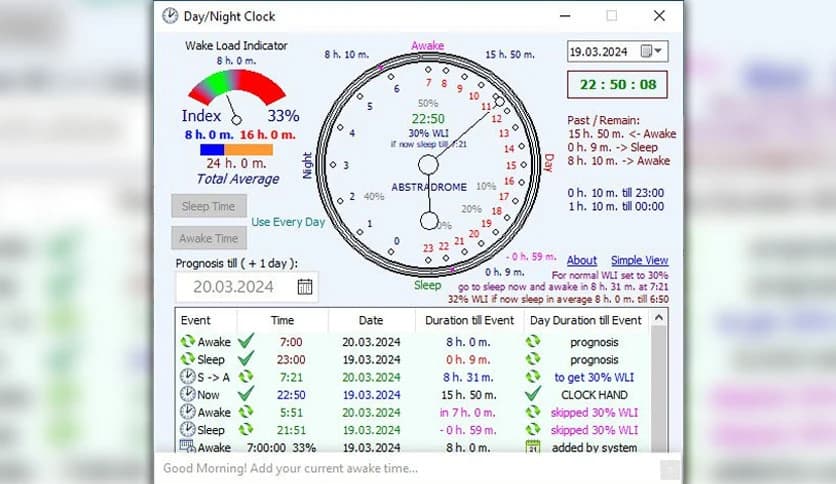Click the '0 h. 10 m. till 23:00' line

pyautogui.click(x=616, y=193)
